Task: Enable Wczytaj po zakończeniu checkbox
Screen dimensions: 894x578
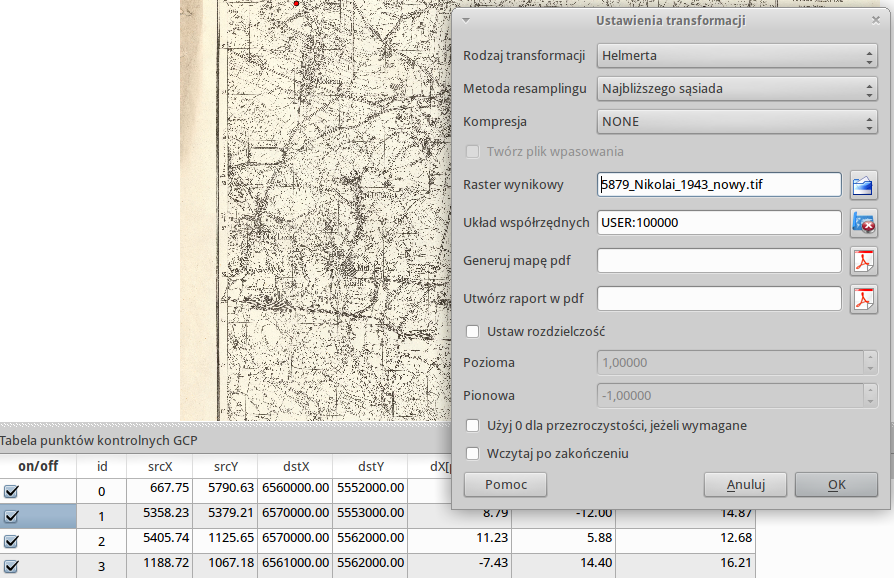Action: click(473, 454)
